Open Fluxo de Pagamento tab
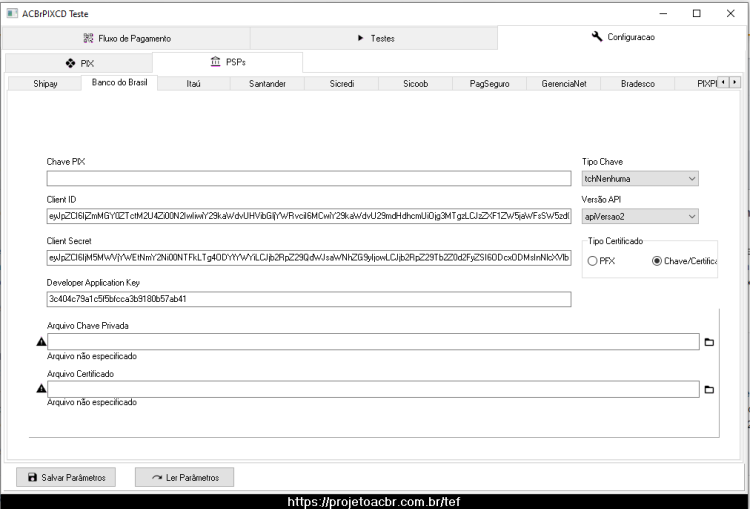 point(126,38)
